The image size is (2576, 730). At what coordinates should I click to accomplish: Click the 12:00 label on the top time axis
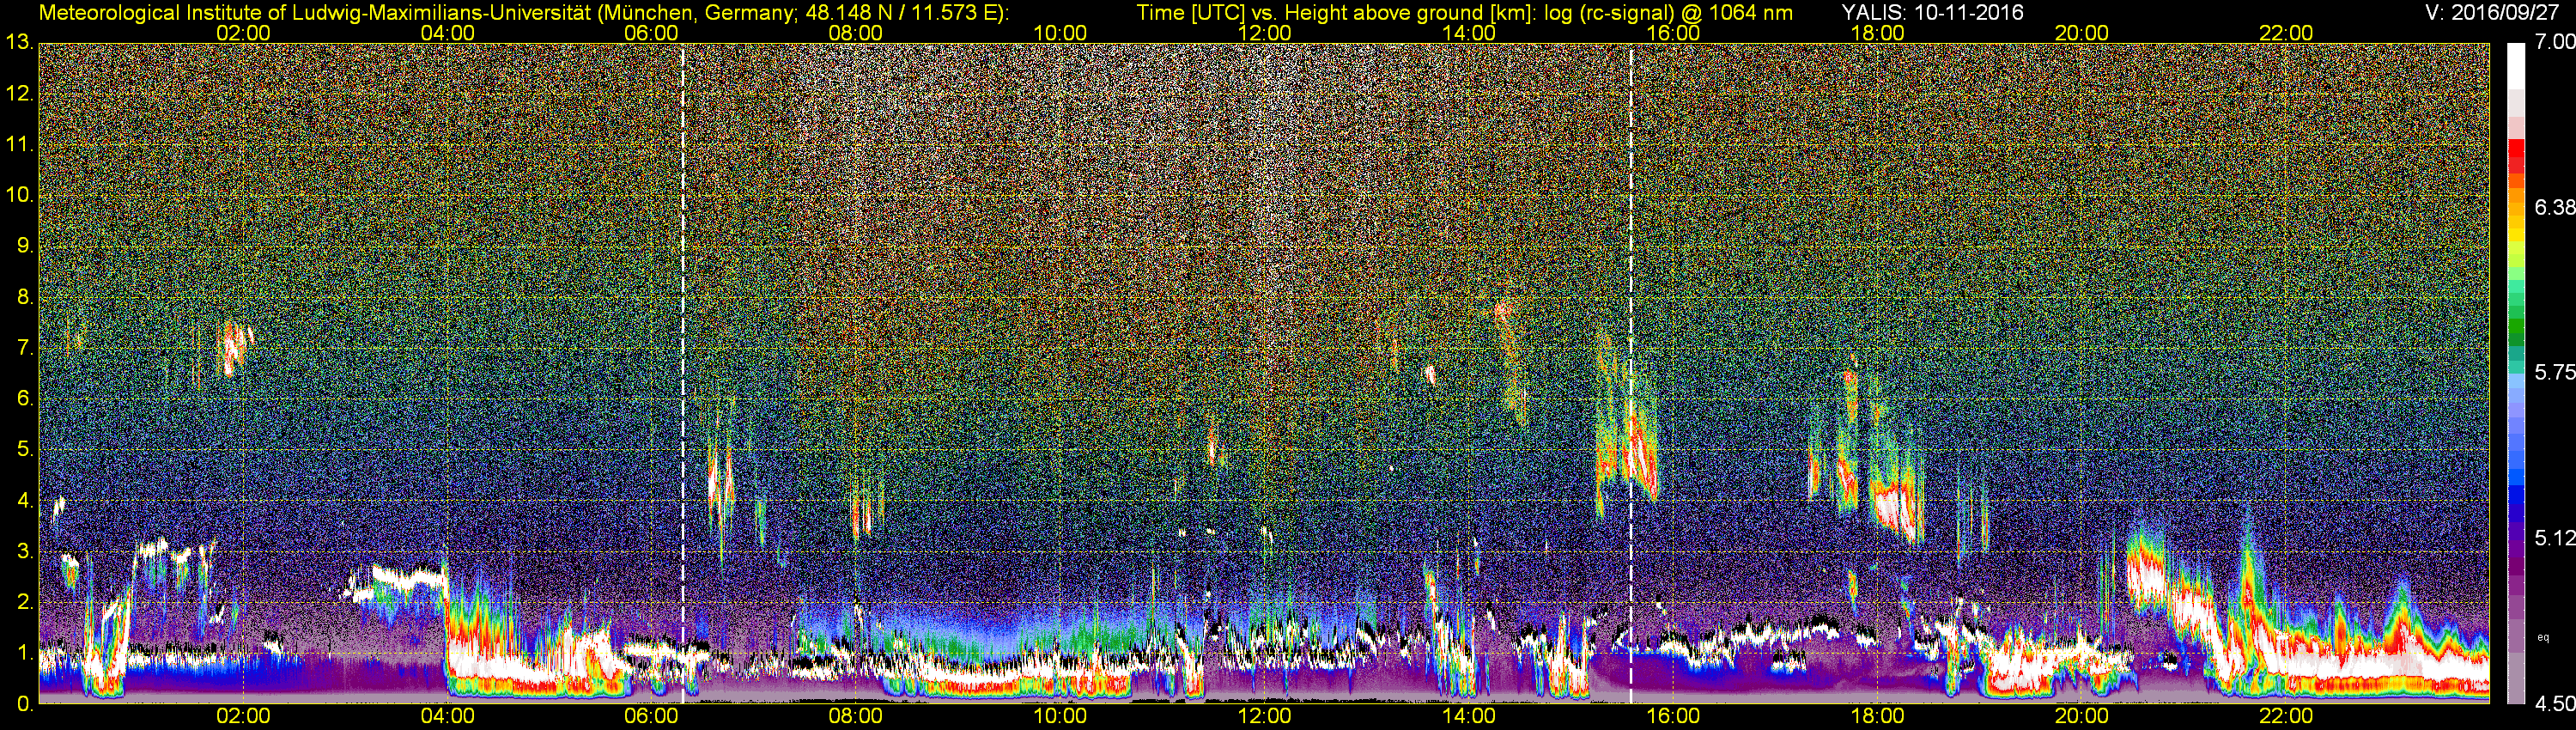click(x=1264, y=33)
